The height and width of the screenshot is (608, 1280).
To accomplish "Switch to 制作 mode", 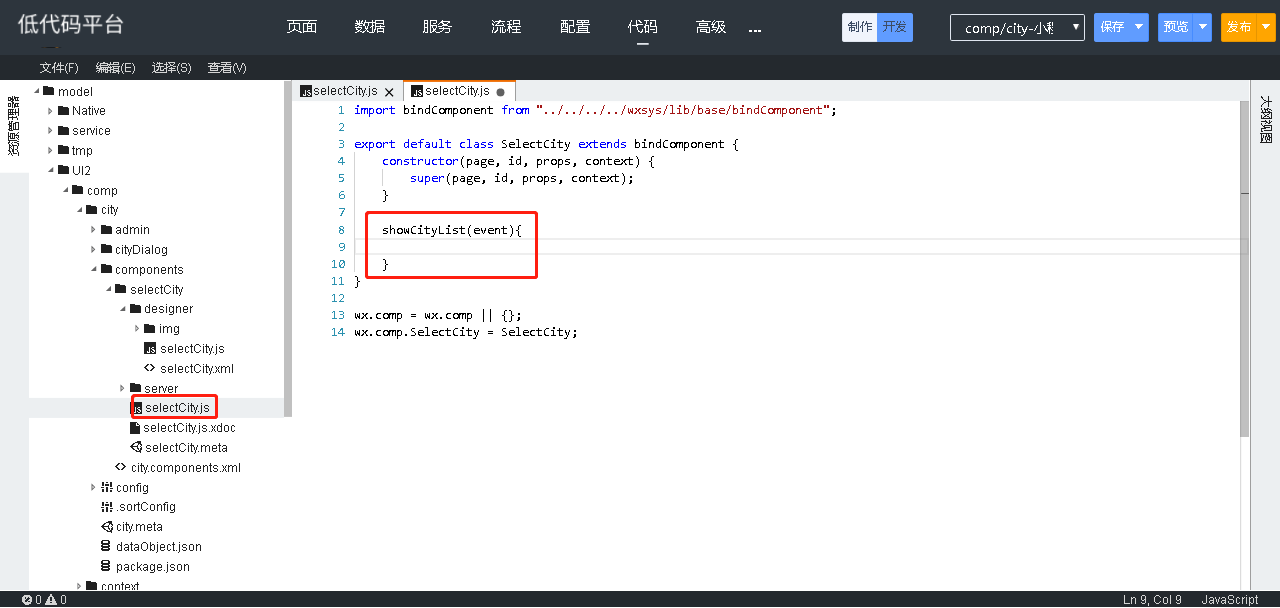I will pos(859,27).
